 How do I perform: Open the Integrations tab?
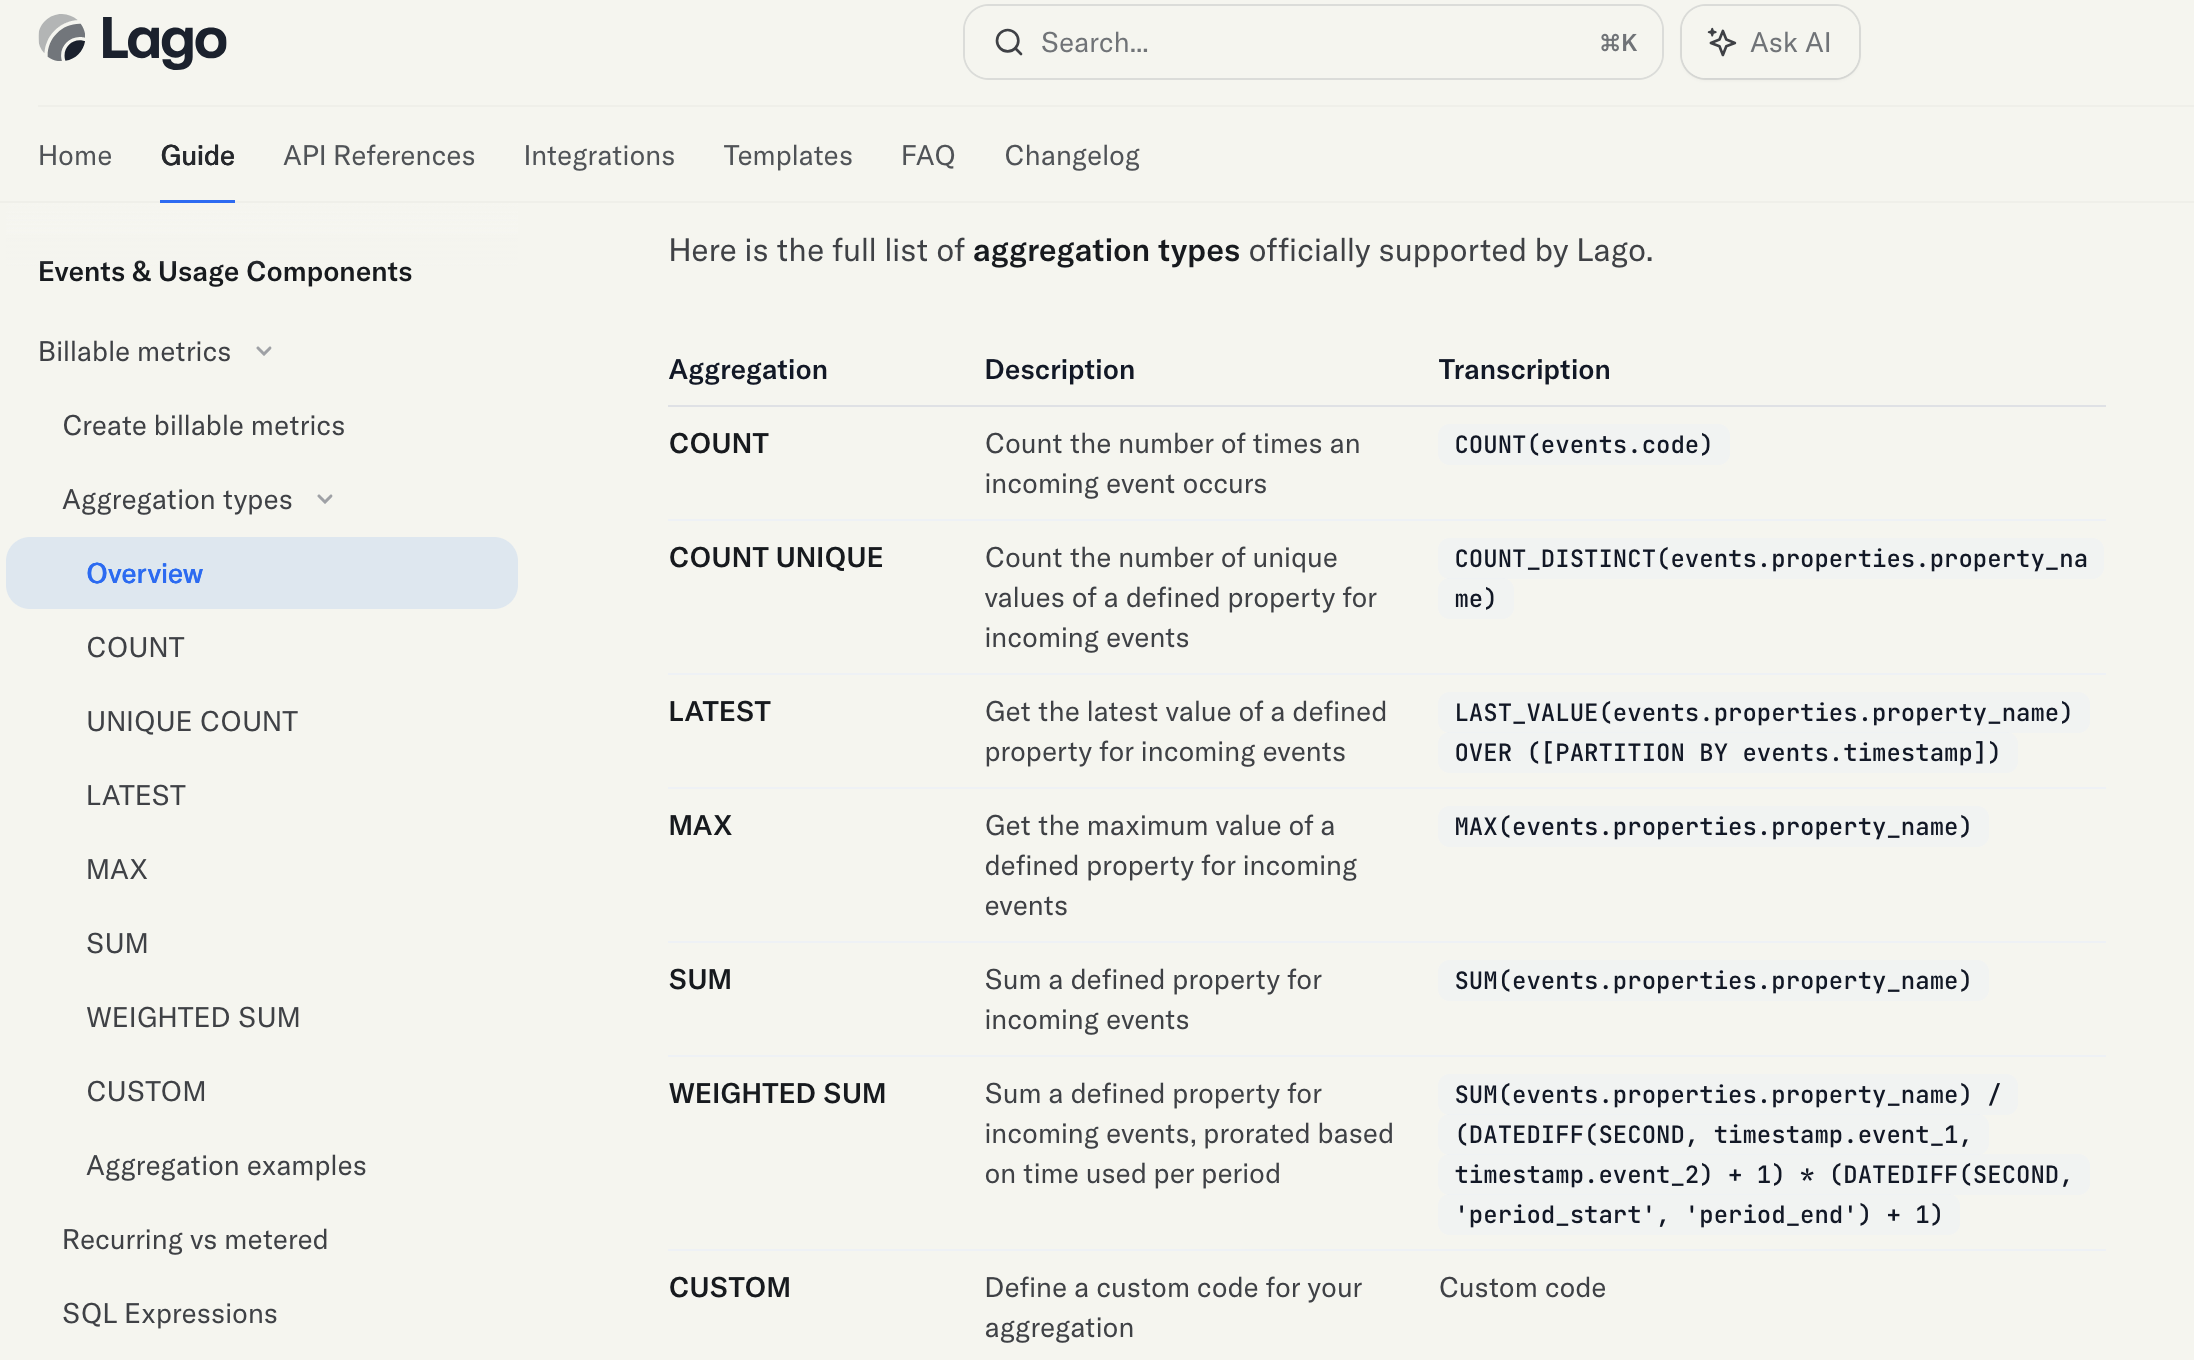pyautogui.click(x=599, y=155)
